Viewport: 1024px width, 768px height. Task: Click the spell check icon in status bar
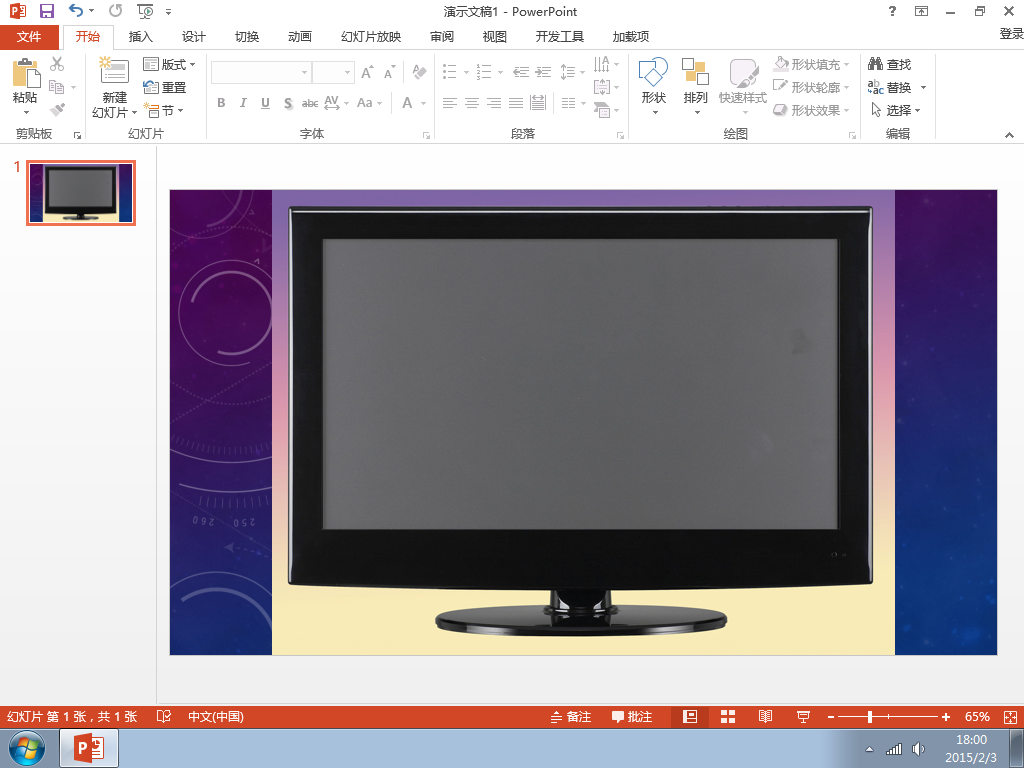pos(164,716)
